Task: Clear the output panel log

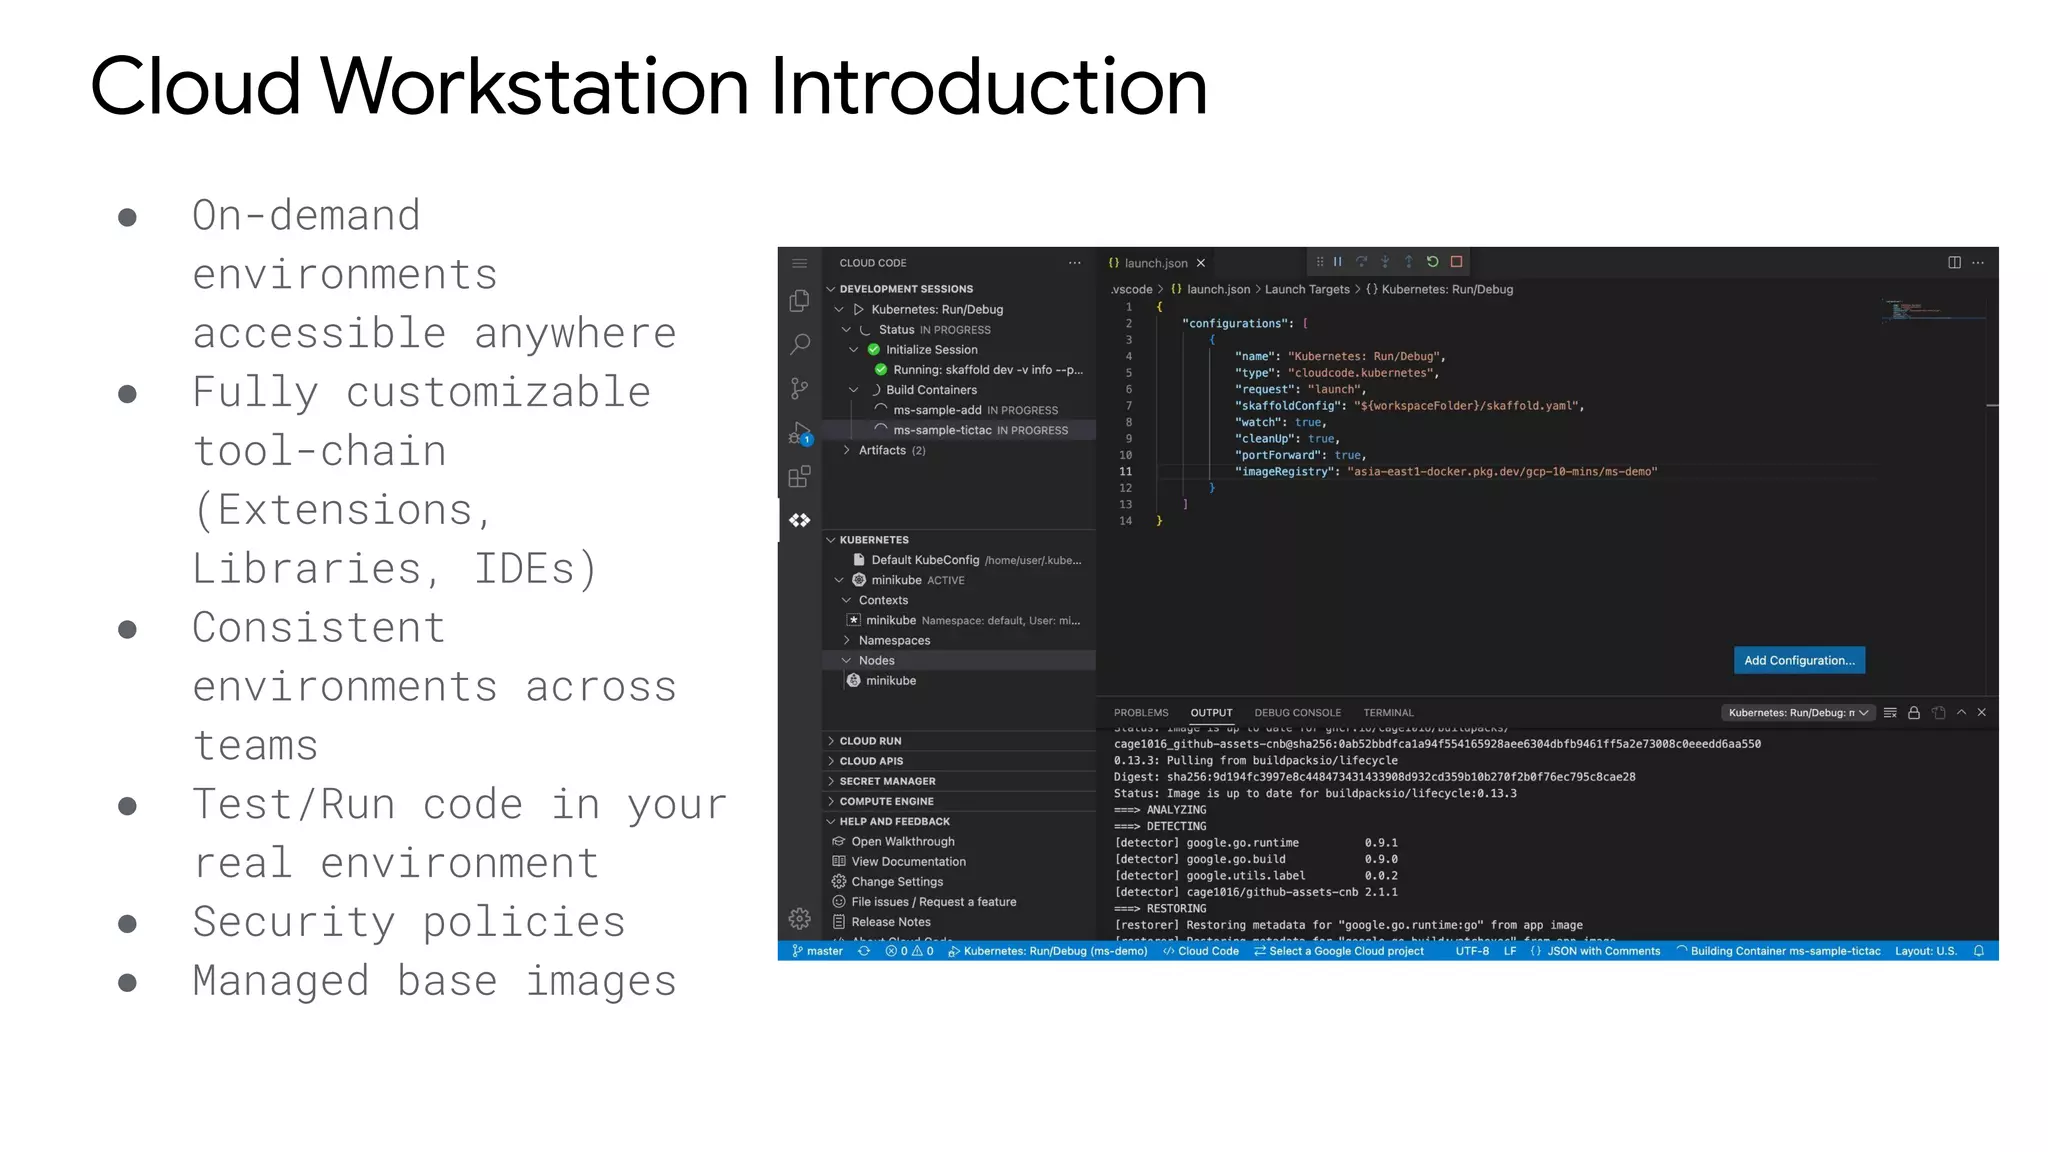Action: (x=1890, y=712)
